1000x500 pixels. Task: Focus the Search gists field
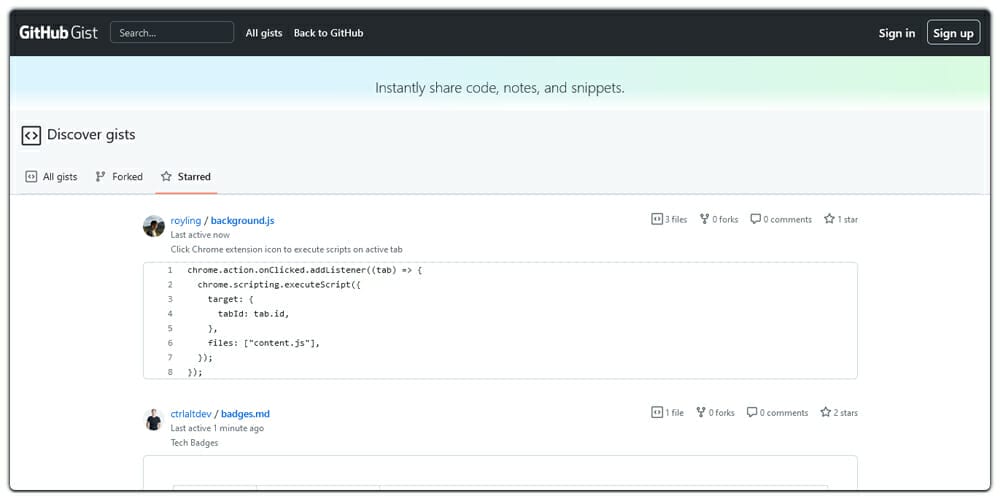pos(172,33)
